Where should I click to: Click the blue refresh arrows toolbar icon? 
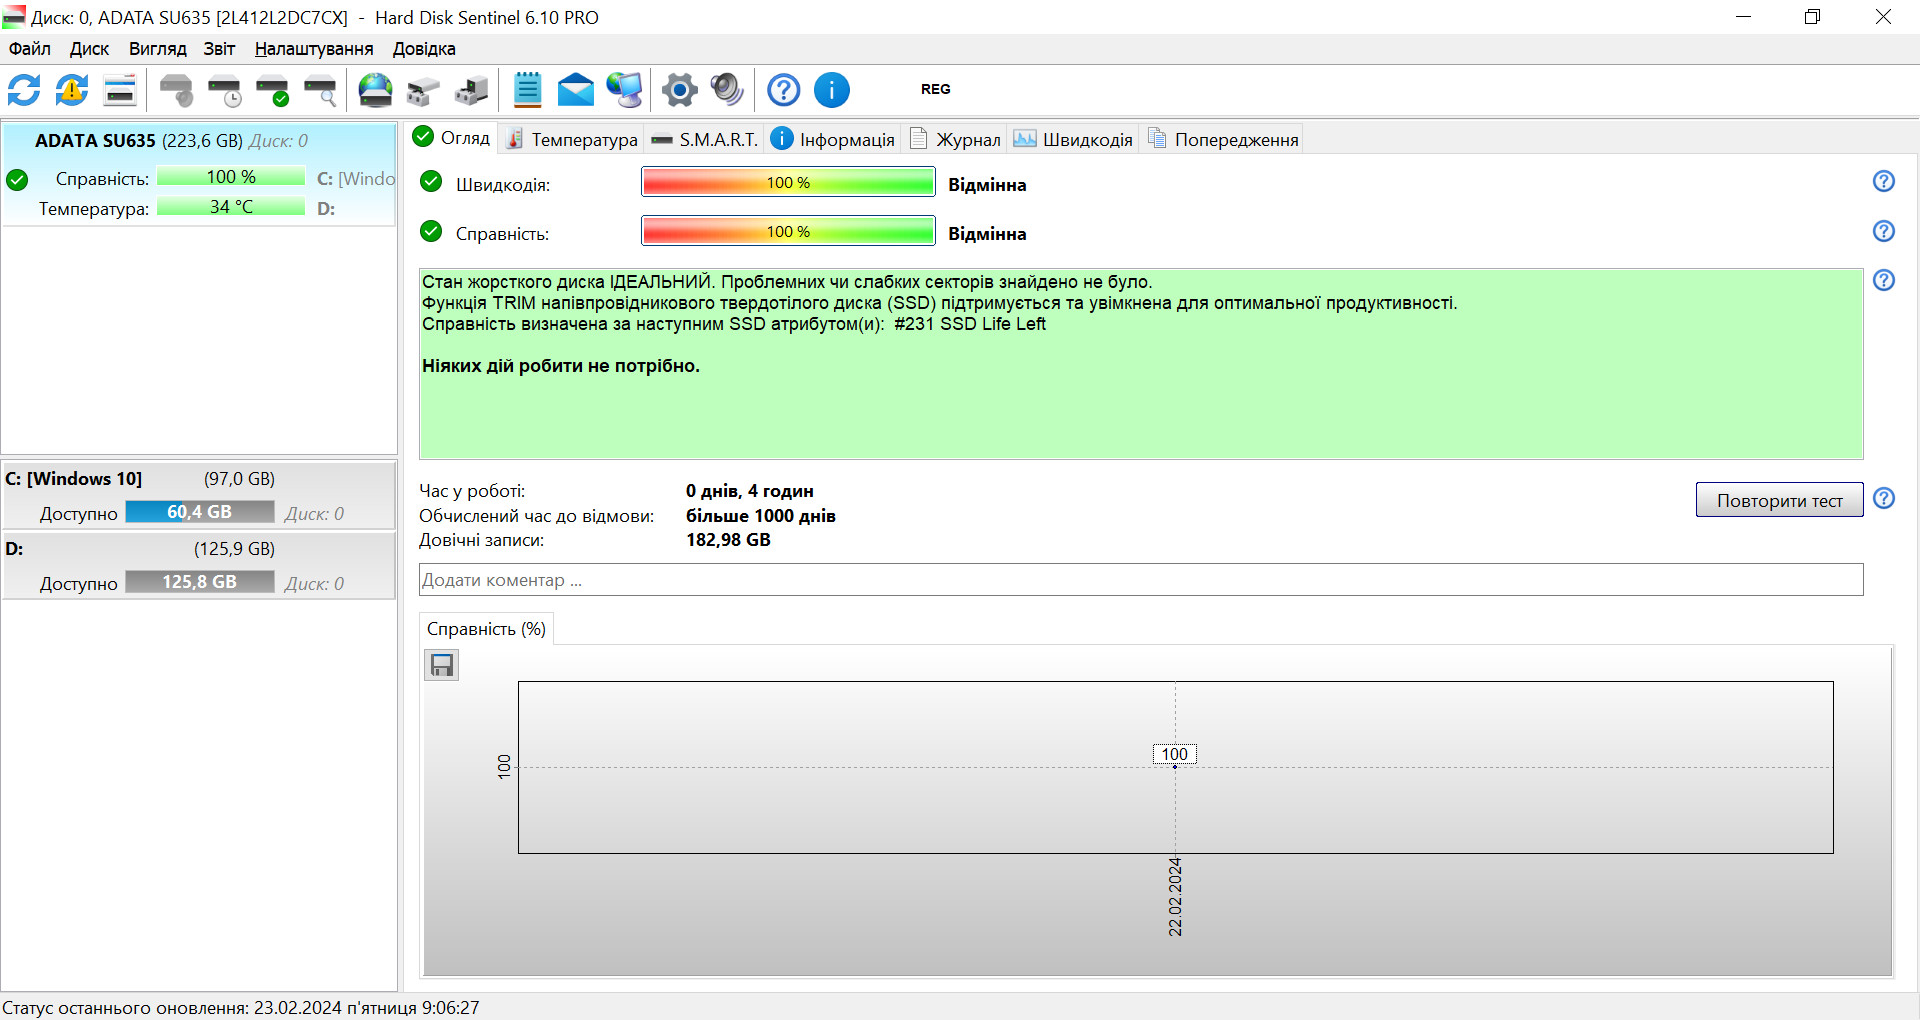(x=24, y=90)
